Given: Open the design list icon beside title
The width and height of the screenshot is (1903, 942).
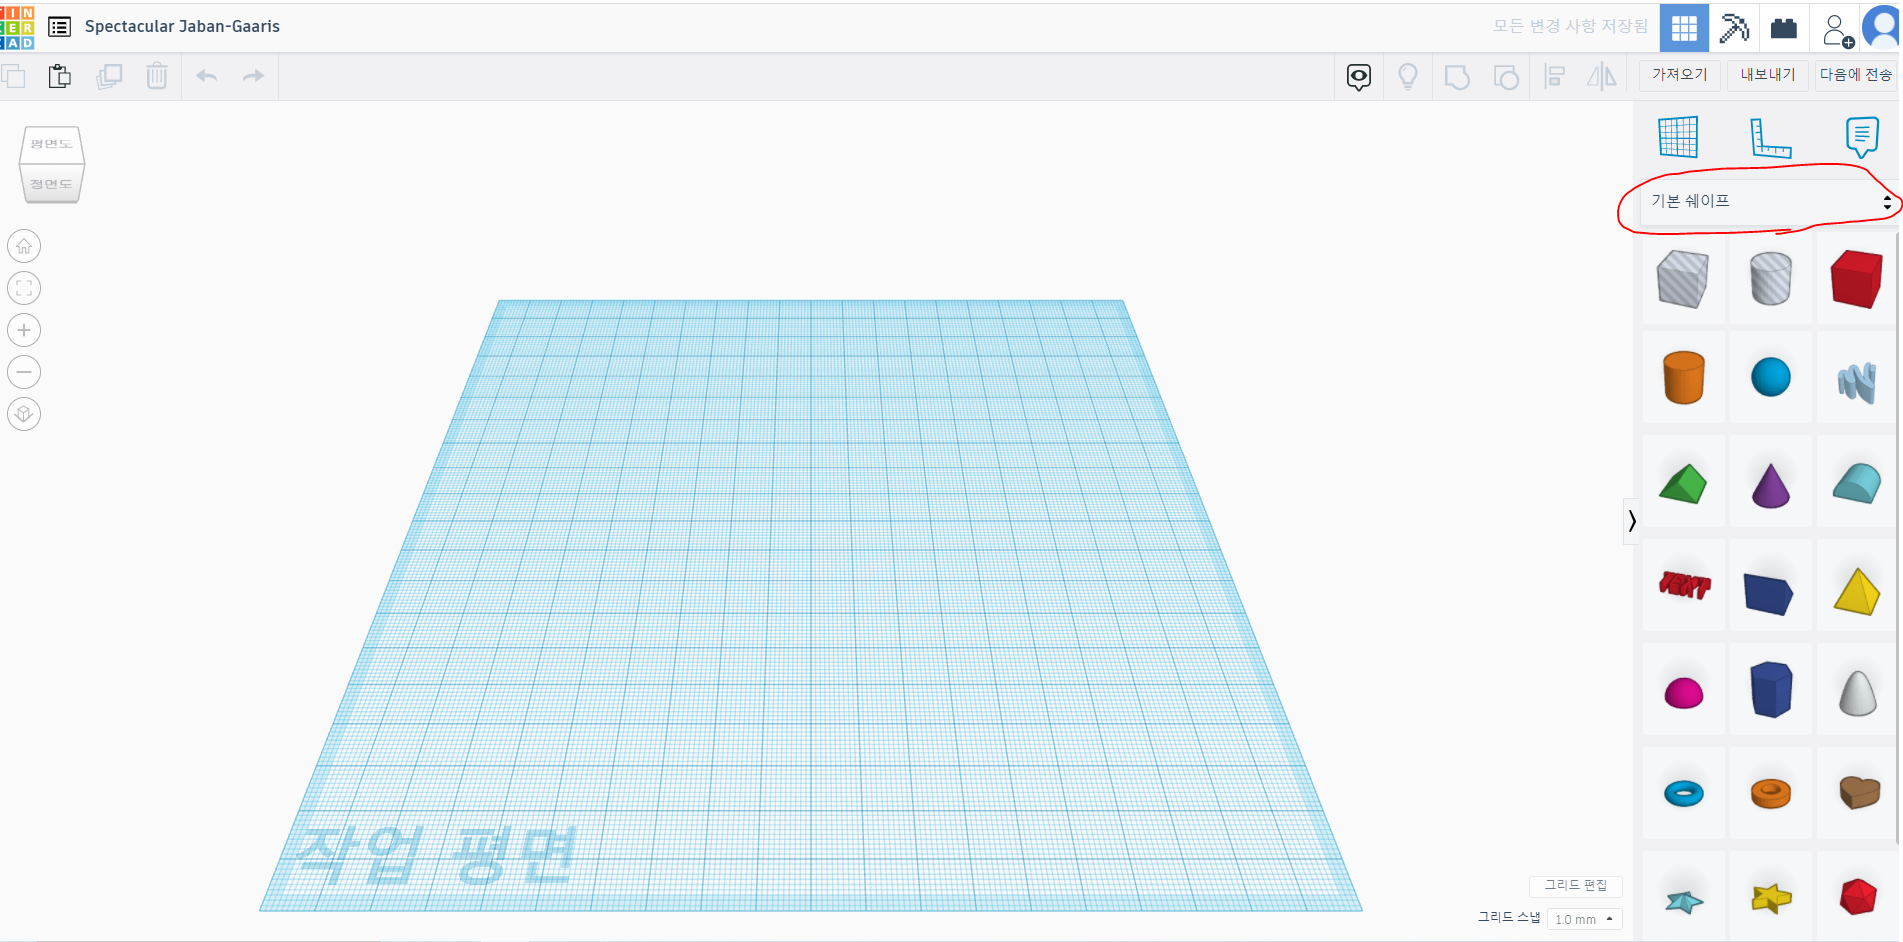Looking at the screenshot, I should [60, 27].
